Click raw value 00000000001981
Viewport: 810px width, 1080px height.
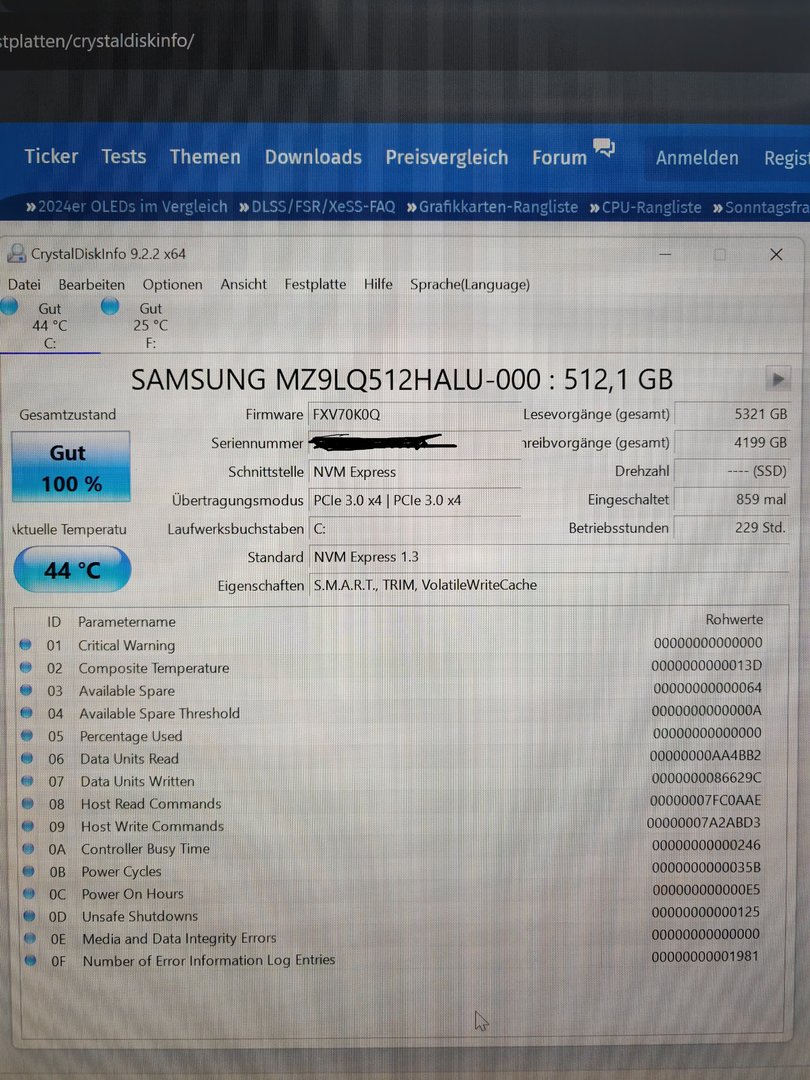click(705, 956)
